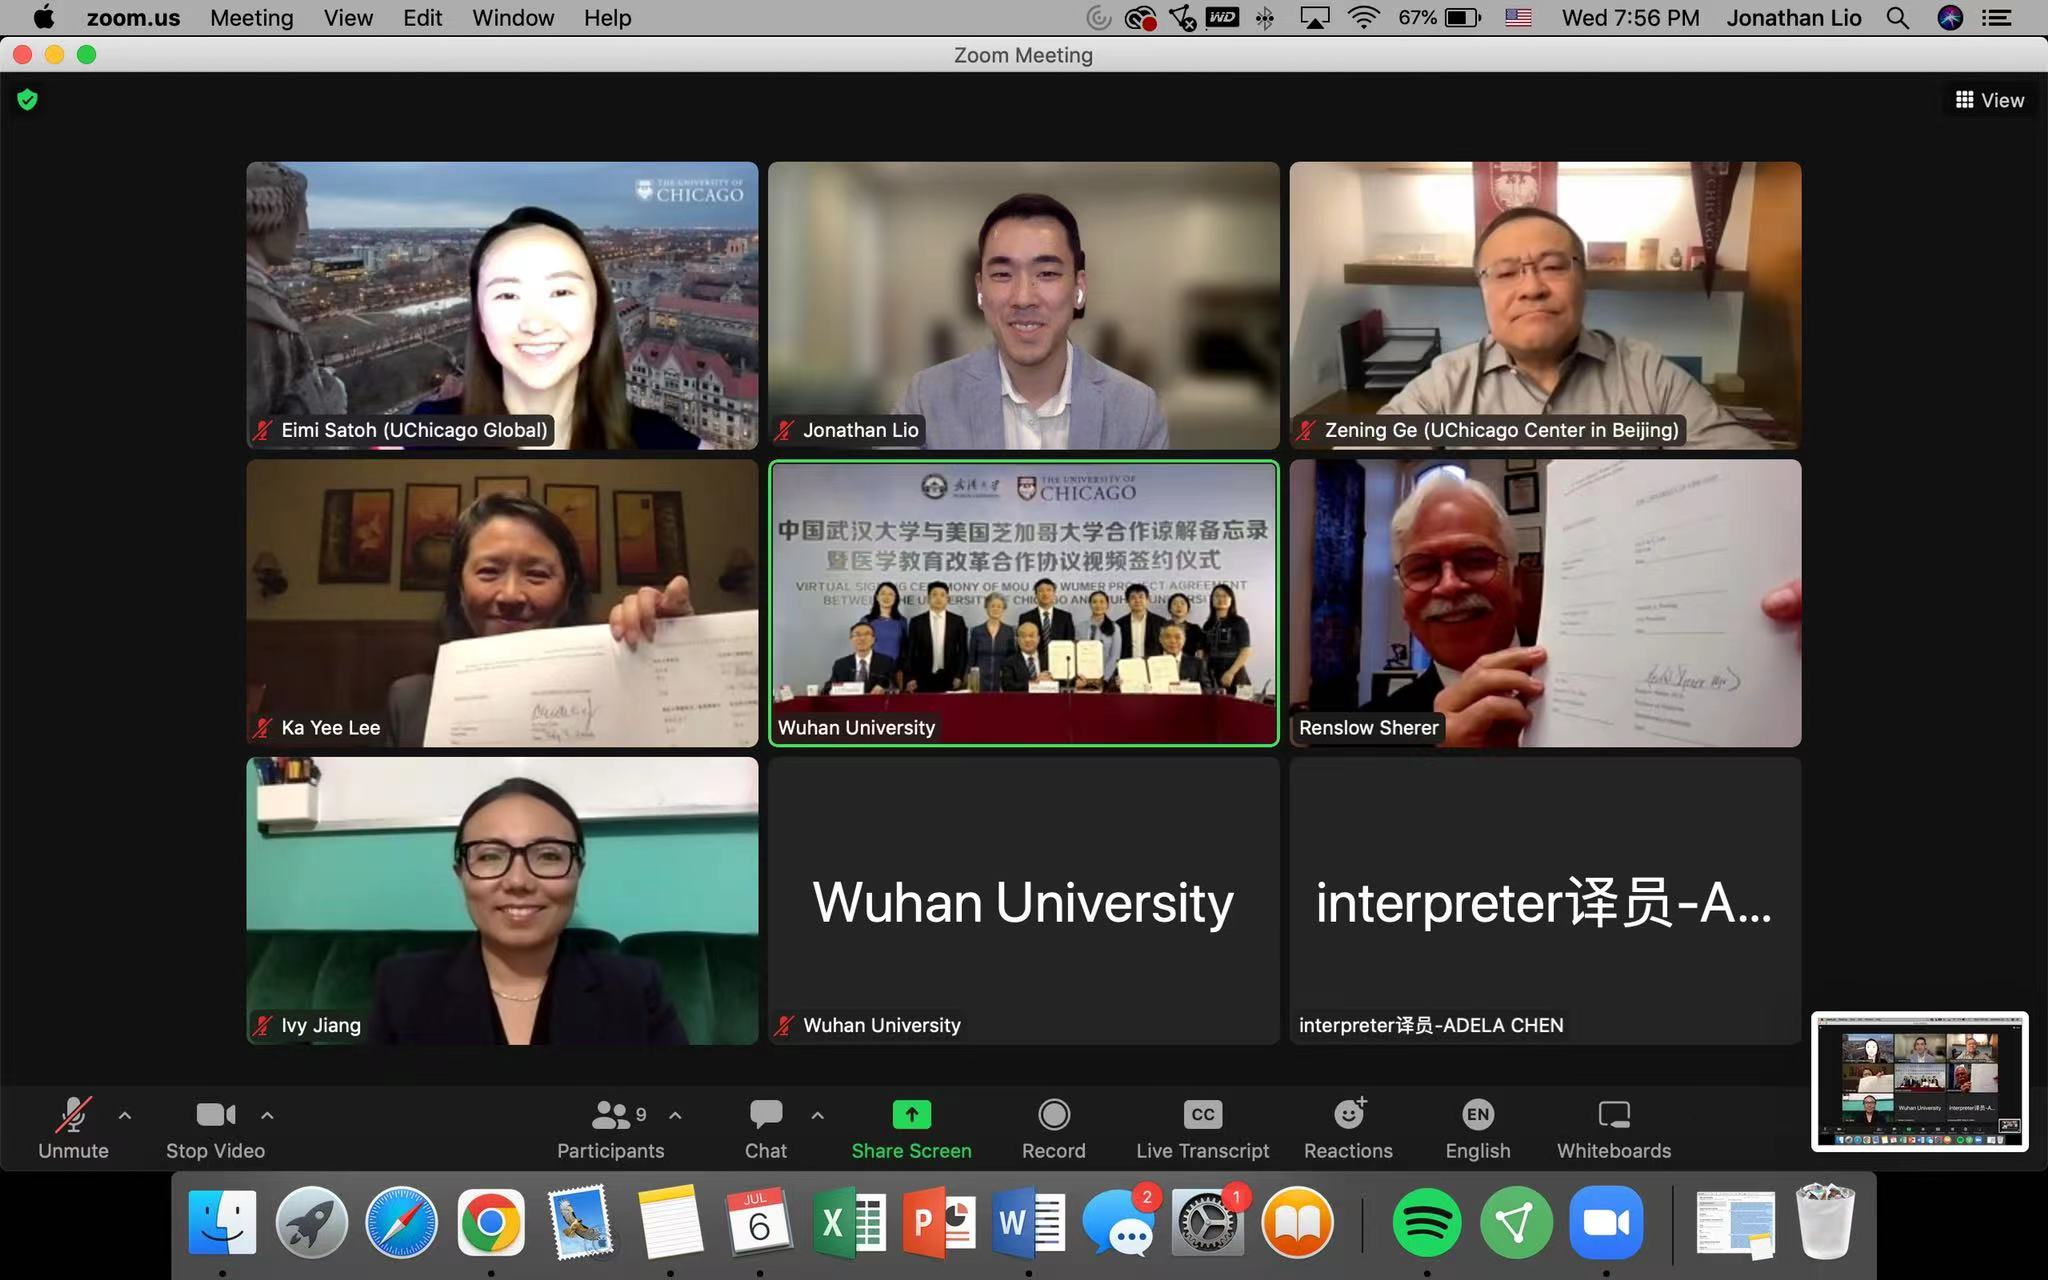2048x1280 pixels.
Task: Open the Window menu
Action: [x=512, y=18]
